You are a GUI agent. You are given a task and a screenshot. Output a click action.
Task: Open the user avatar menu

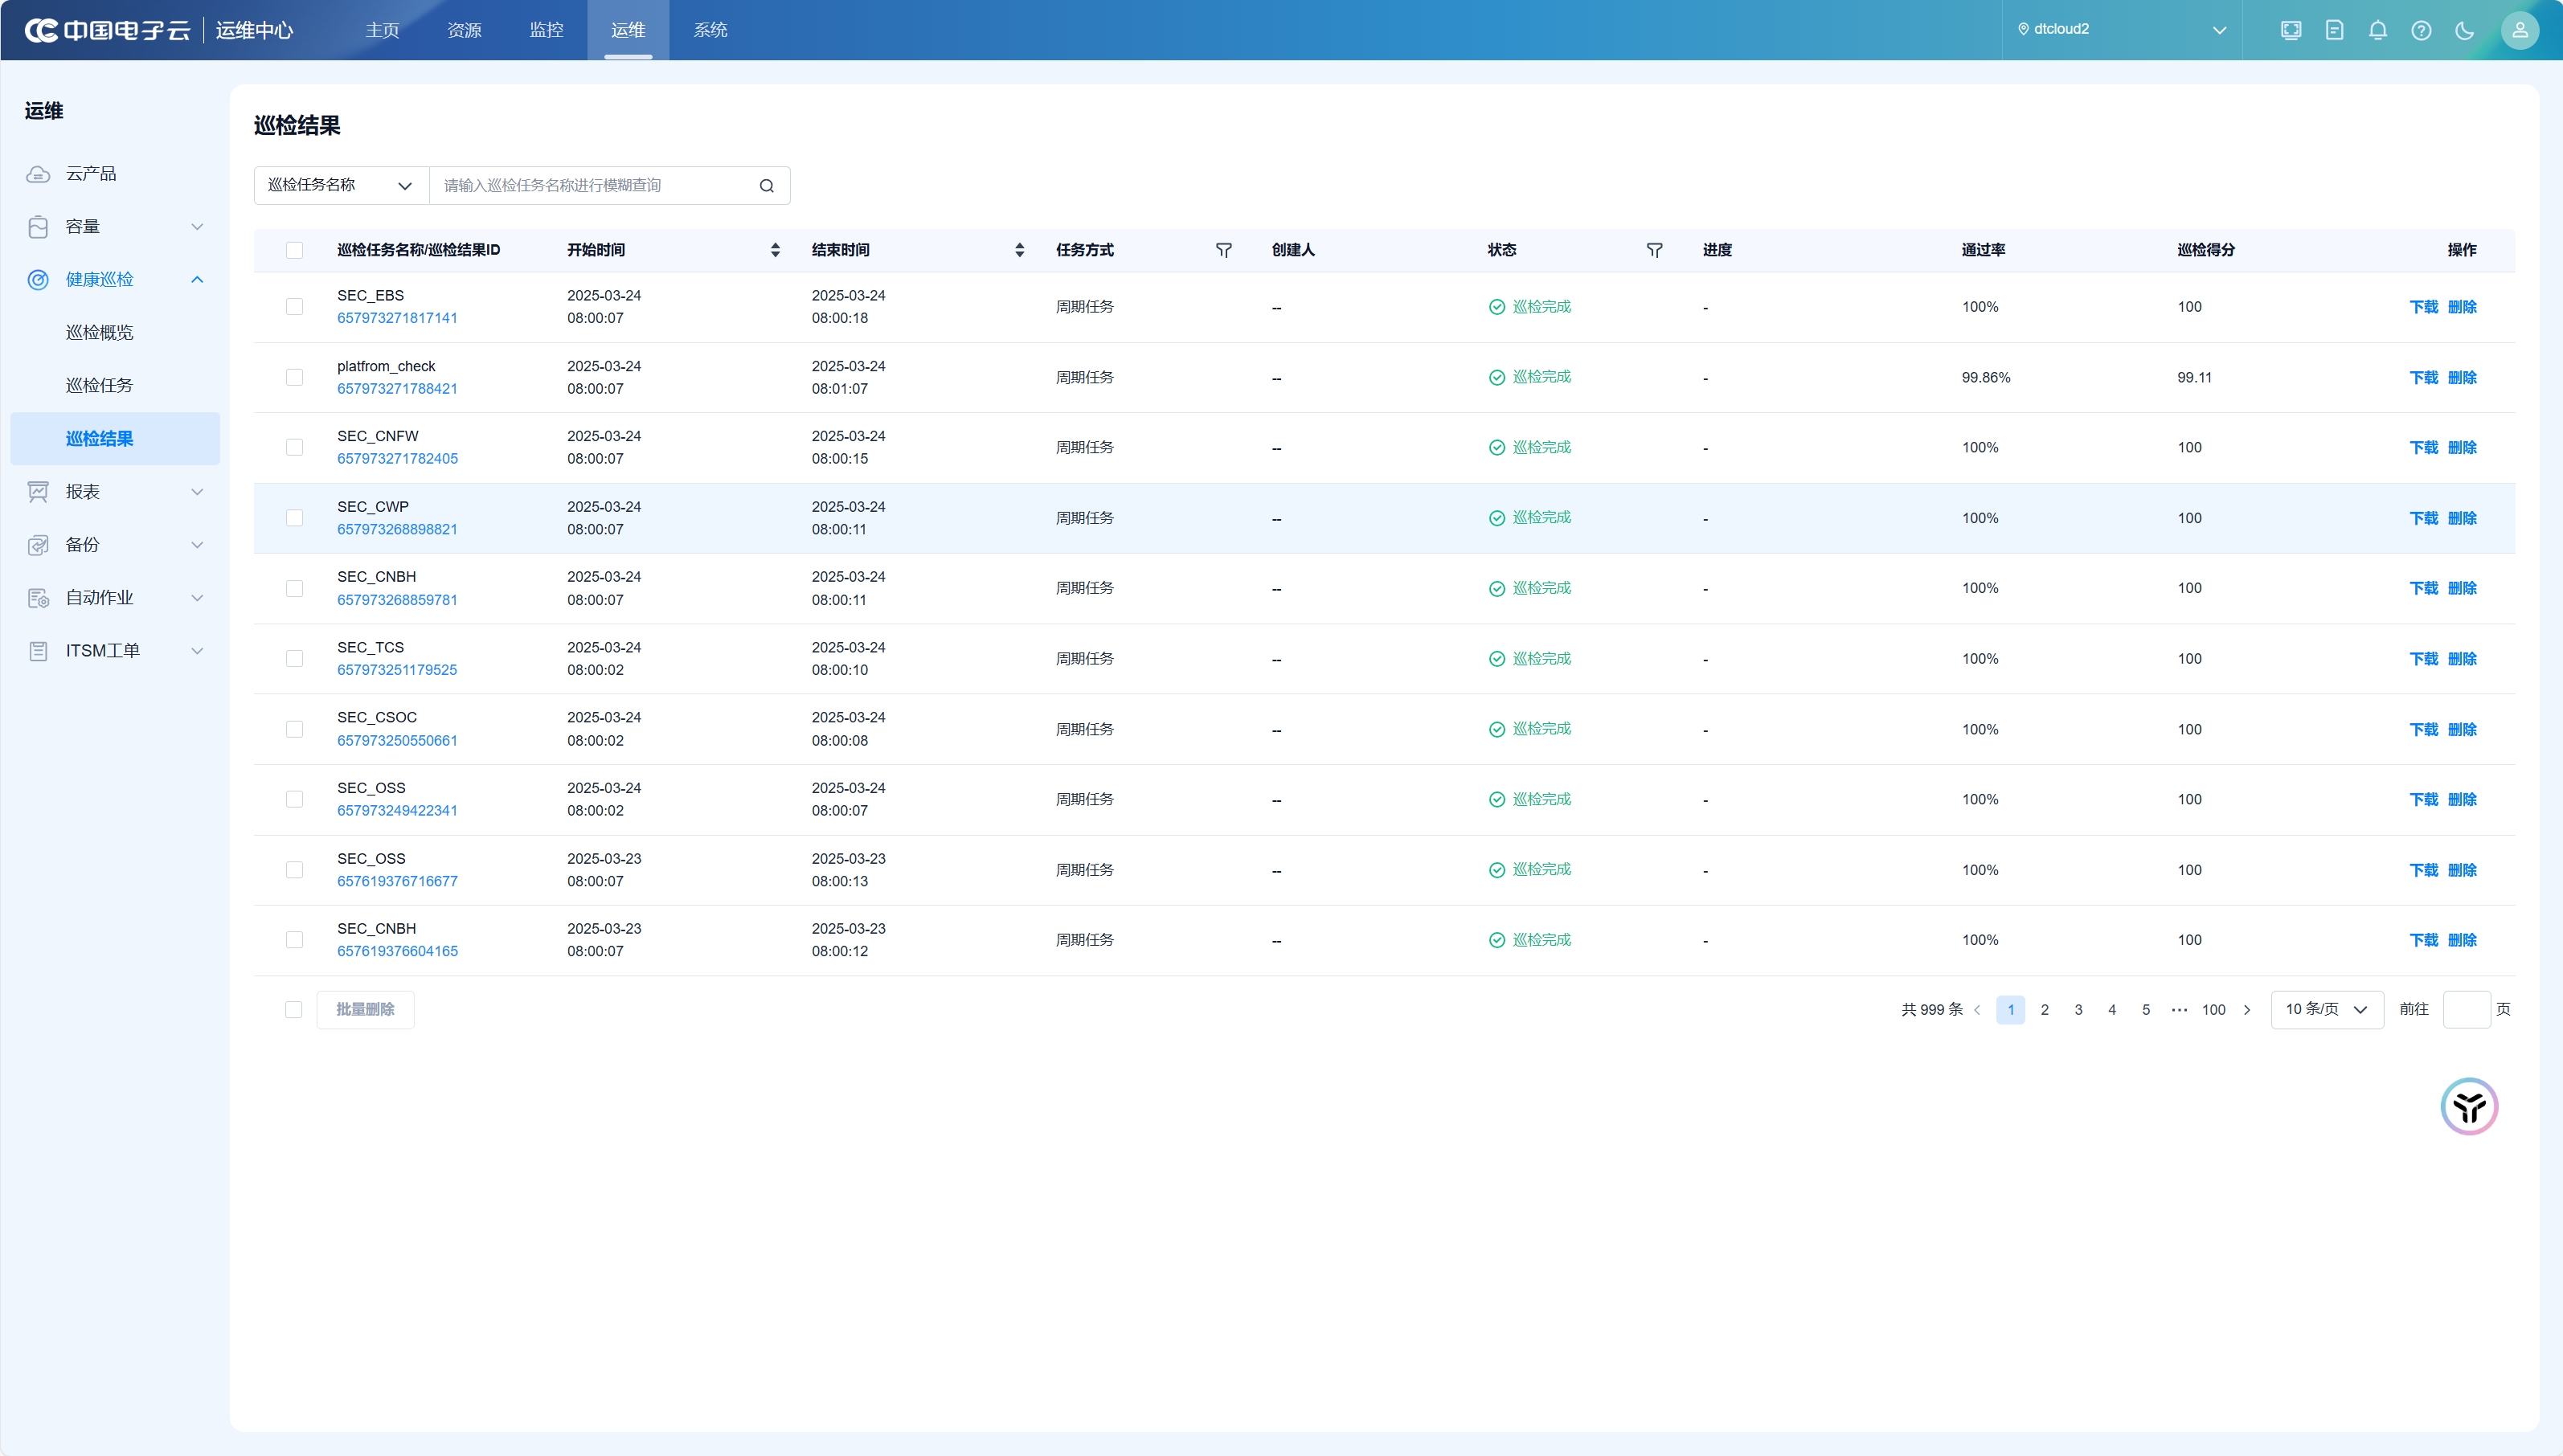point(2520,30)
